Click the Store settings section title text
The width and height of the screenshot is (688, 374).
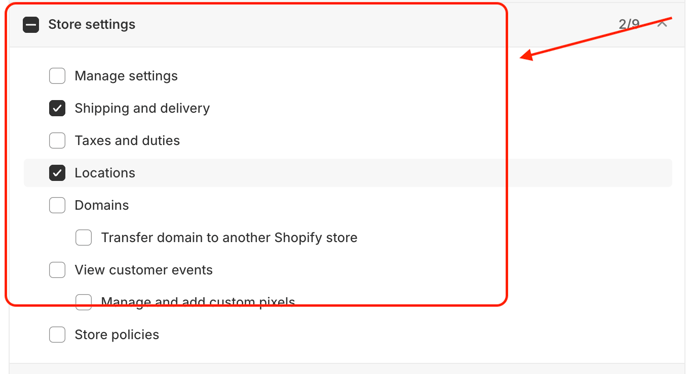[x=92, y=25]
